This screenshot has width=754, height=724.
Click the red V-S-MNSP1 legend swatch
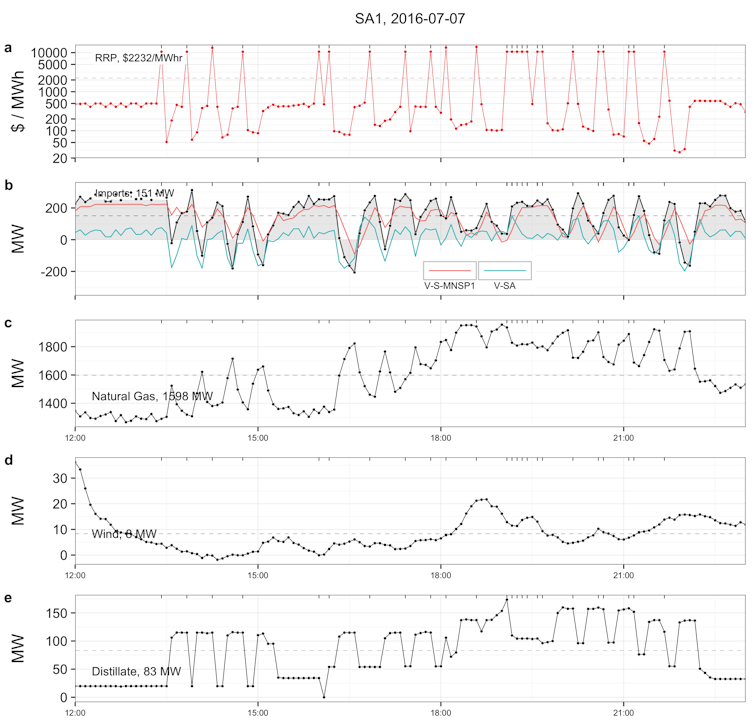tap(450, 270)
